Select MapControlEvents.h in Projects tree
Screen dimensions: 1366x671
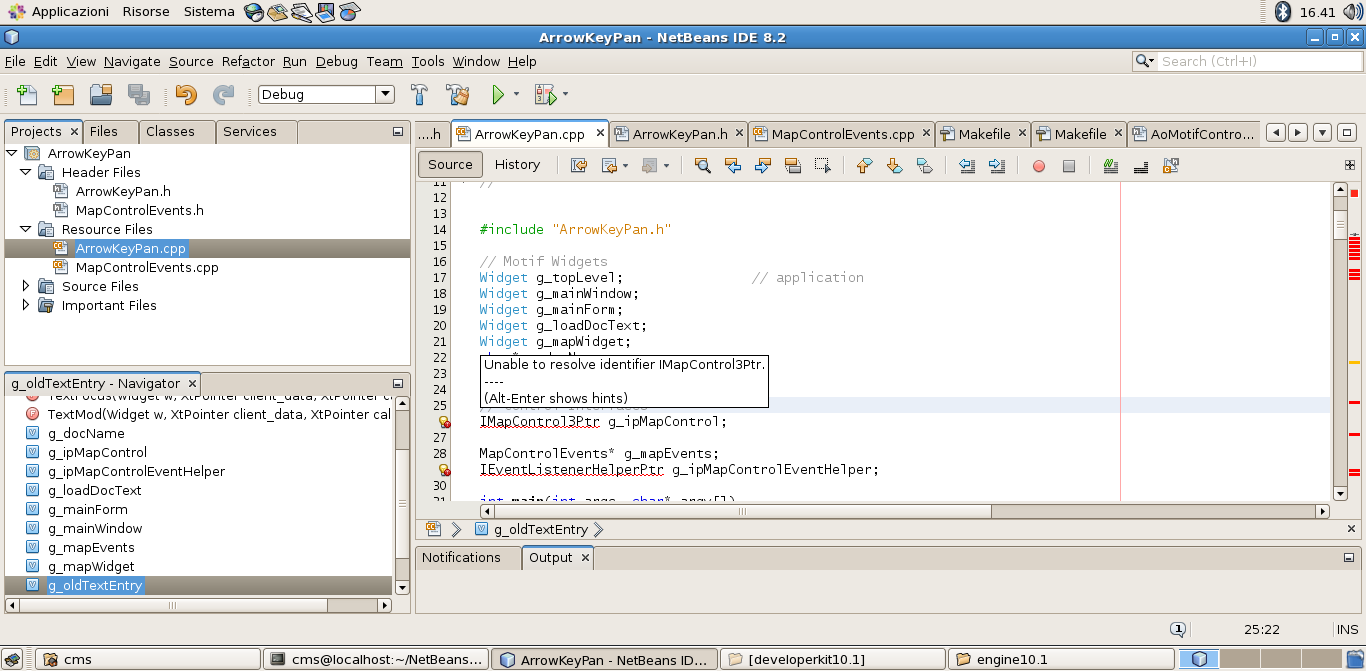point(139,210)
